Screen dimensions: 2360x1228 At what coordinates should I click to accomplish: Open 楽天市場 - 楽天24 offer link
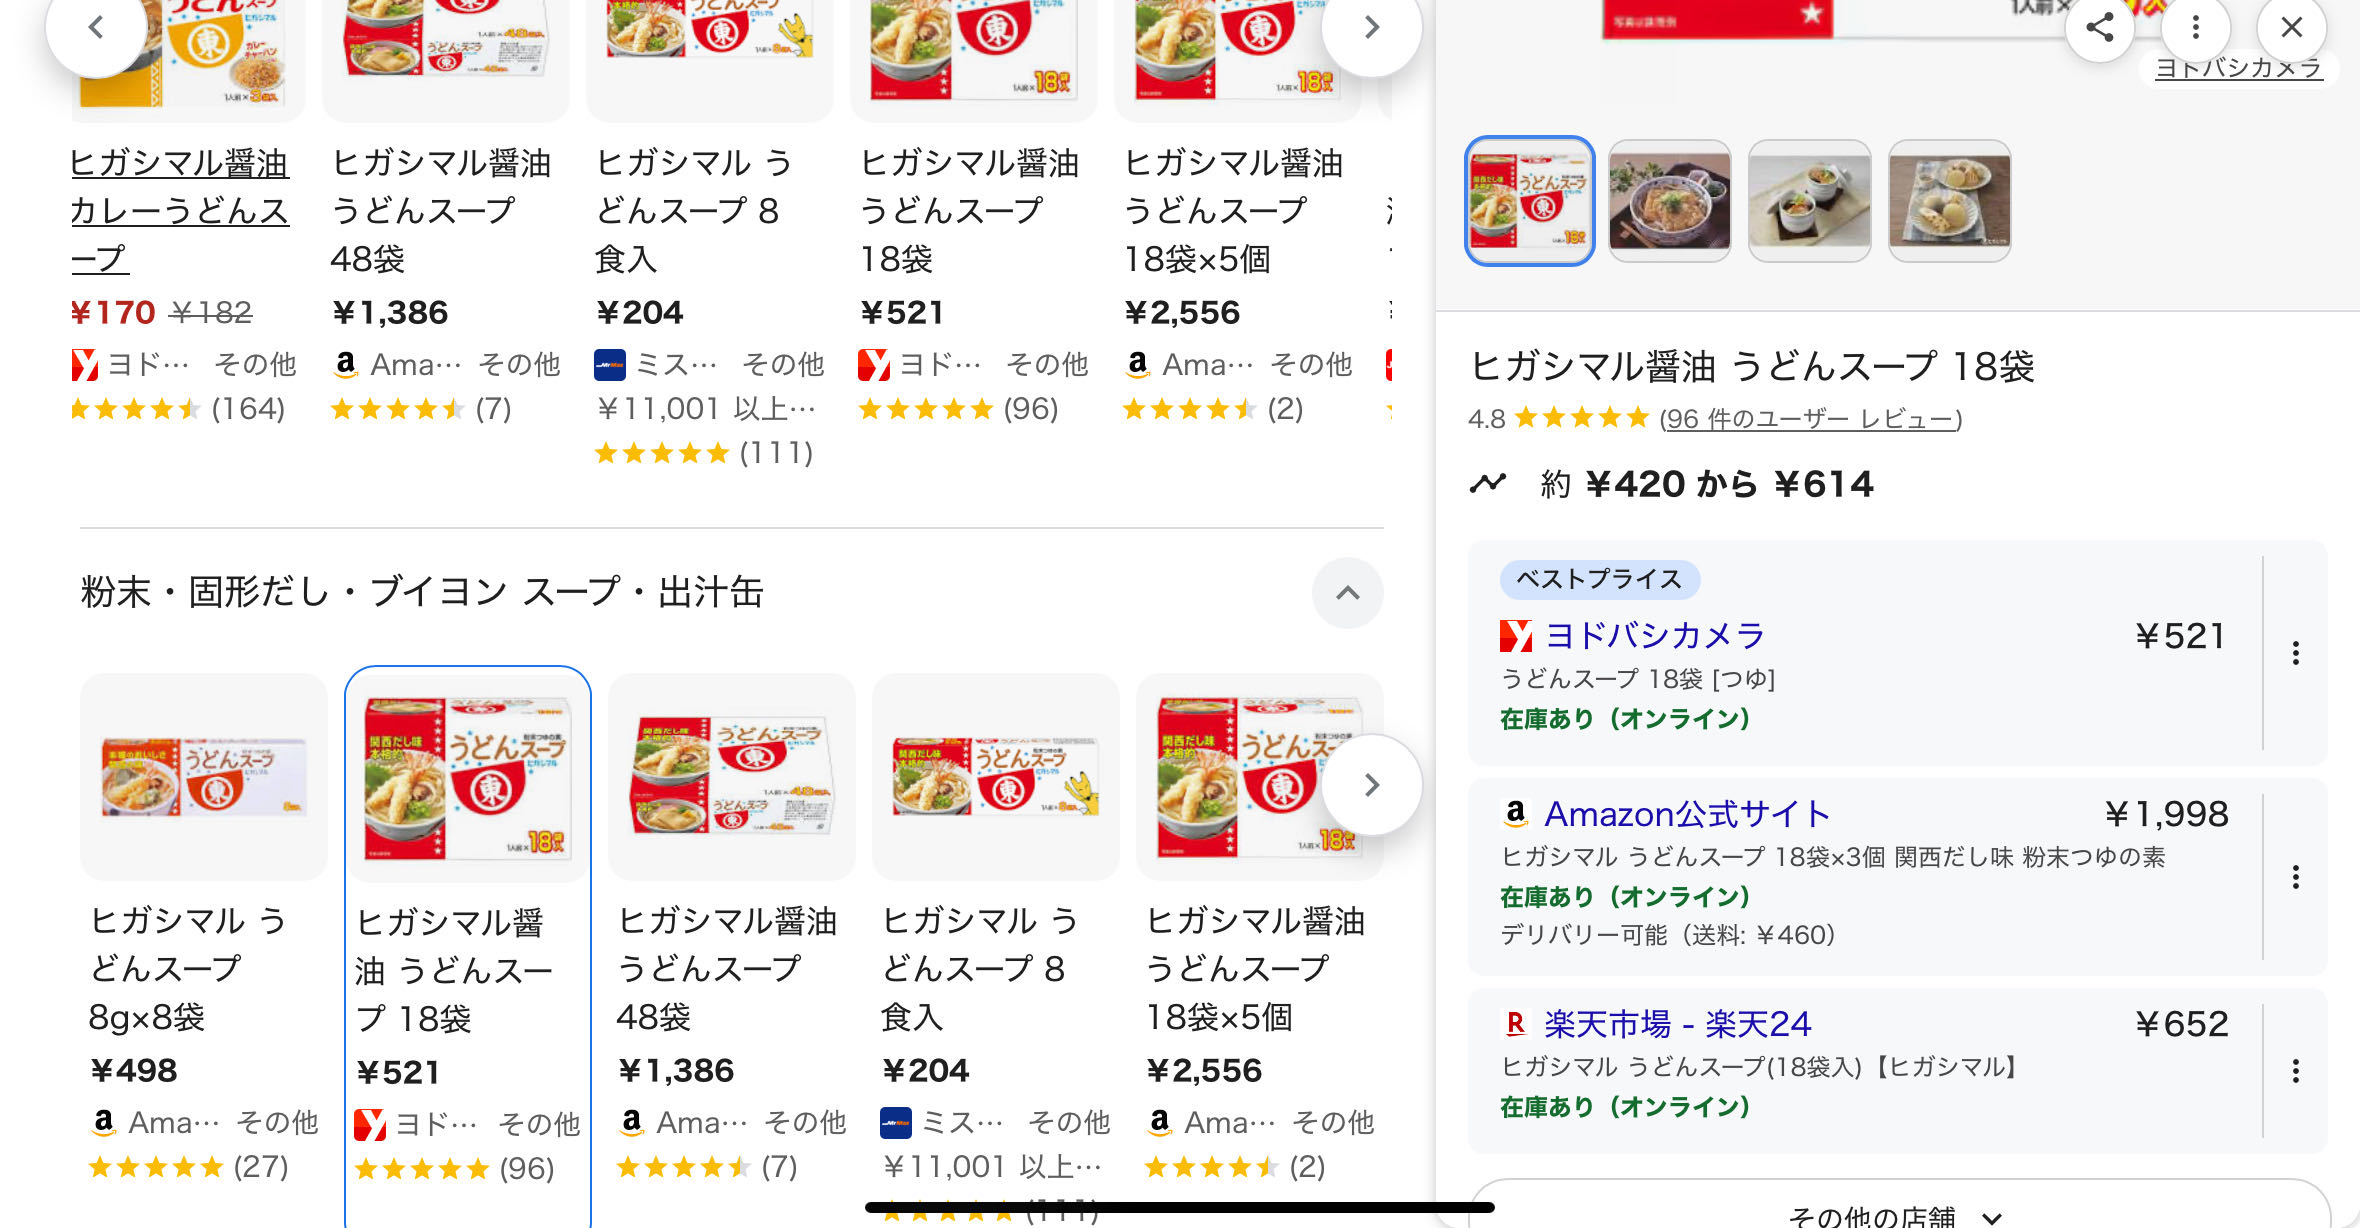[x=1677, y=1024]
